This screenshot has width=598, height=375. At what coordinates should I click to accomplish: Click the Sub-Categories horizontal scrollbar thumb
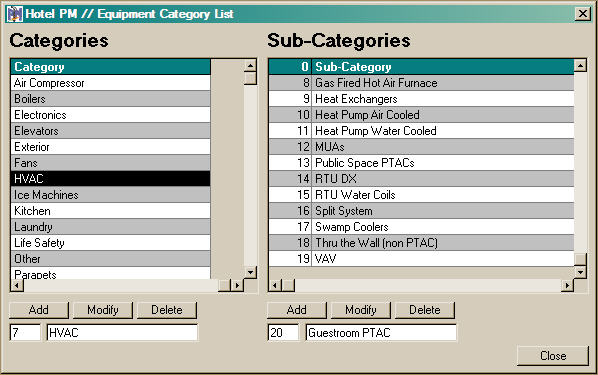[x=288, y=285]
